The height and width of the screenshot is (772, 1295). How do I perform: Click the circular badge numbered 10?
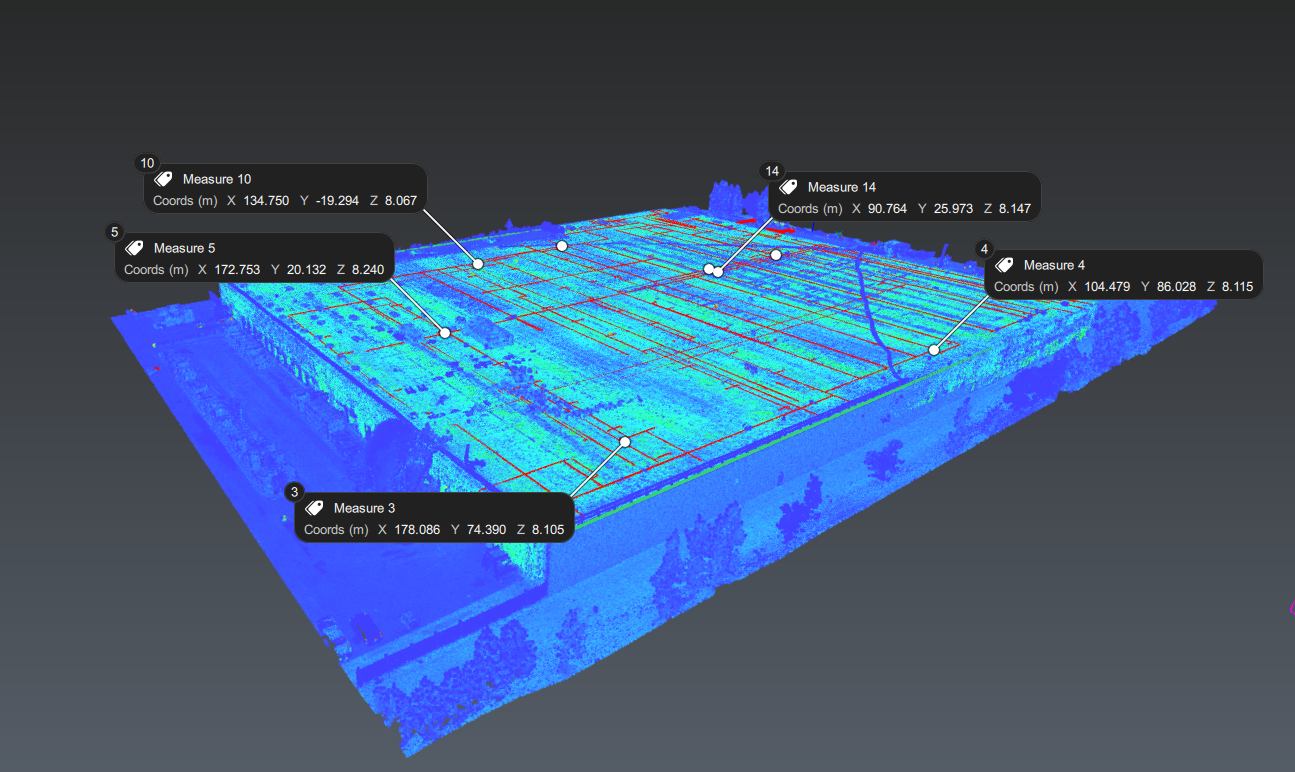(x=147, y=162)
